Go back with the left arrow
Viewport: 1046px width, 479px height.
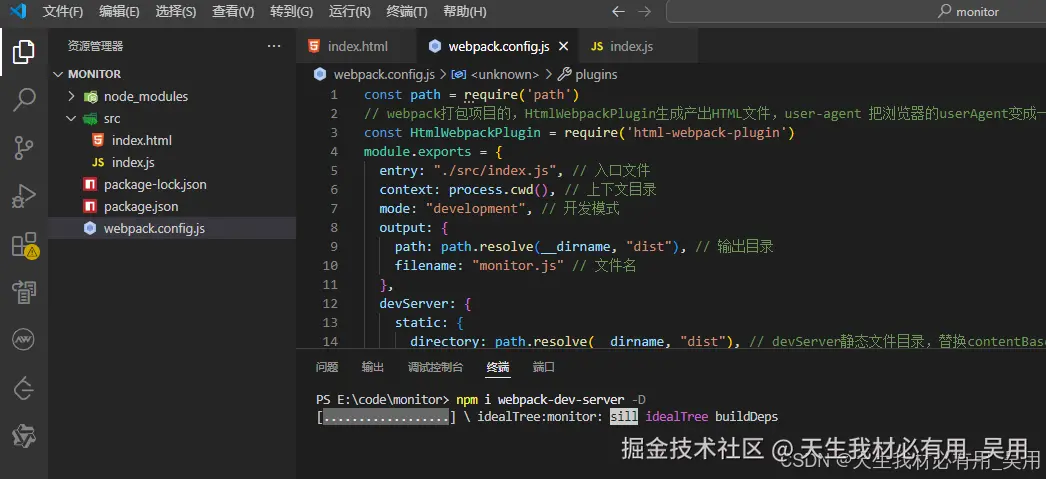pos(618,11)
